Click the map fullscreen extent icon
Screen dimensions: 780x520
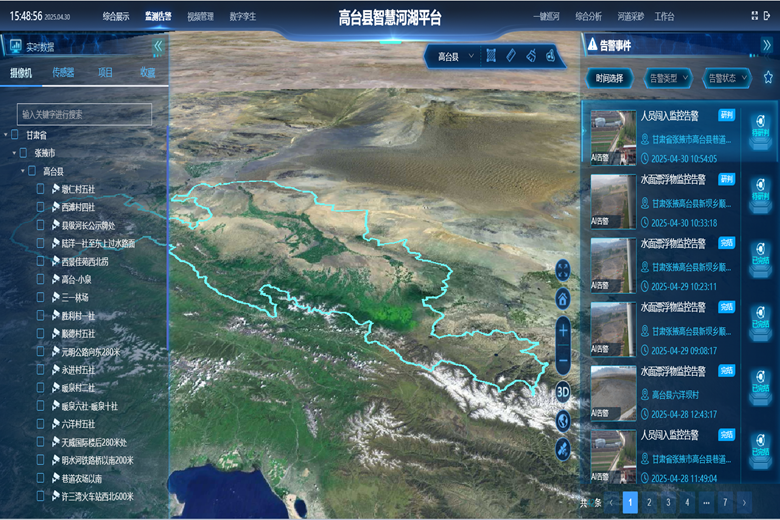[563, 270]
